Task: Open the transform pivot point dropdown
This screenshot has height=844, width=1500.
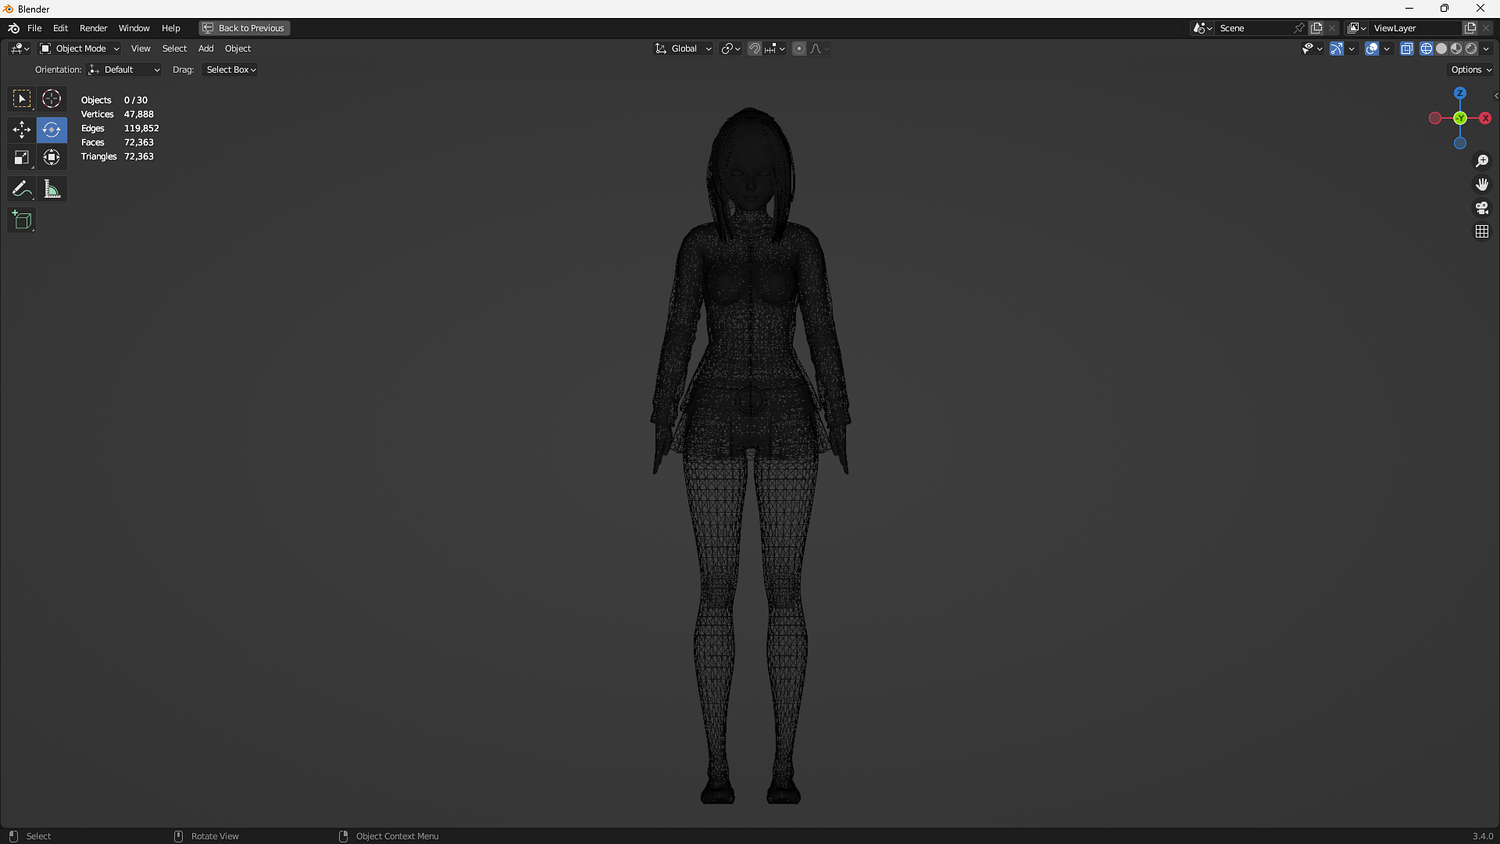Action: tap(731, 49)
